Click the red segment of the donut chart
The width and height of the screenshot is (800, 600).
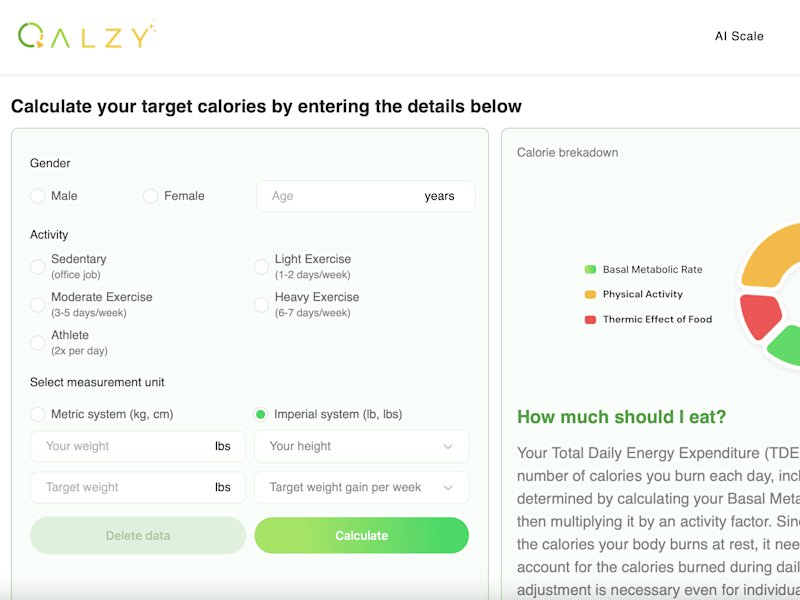click(x=759, y=316)
